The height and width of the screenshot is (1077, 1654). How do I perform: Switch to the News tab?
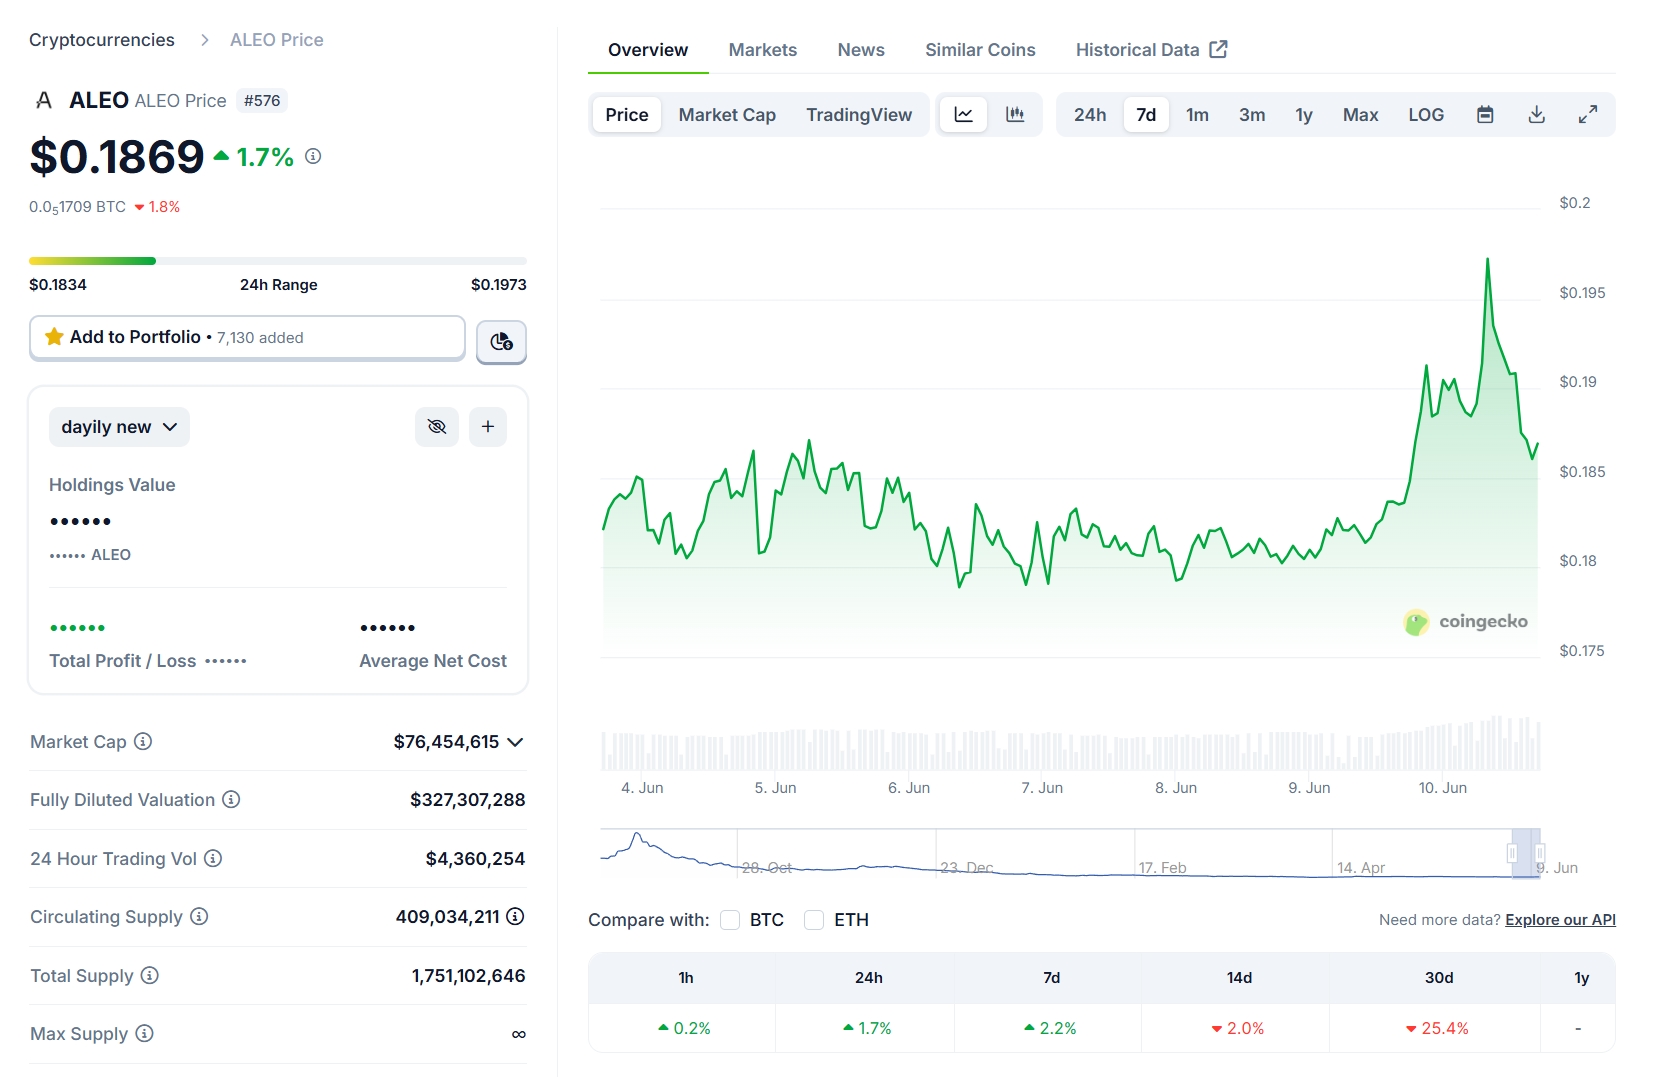tap(861, 50)
